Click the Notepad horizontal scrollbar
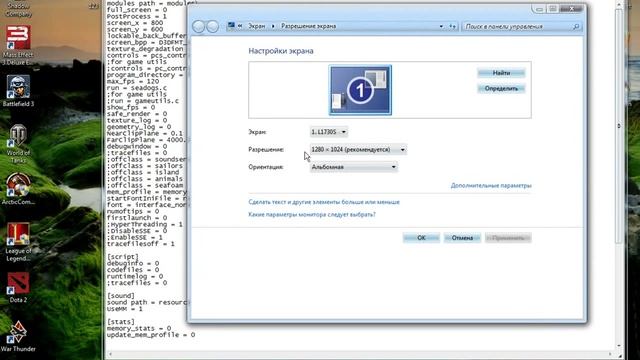640x360 pixels. 359,354
